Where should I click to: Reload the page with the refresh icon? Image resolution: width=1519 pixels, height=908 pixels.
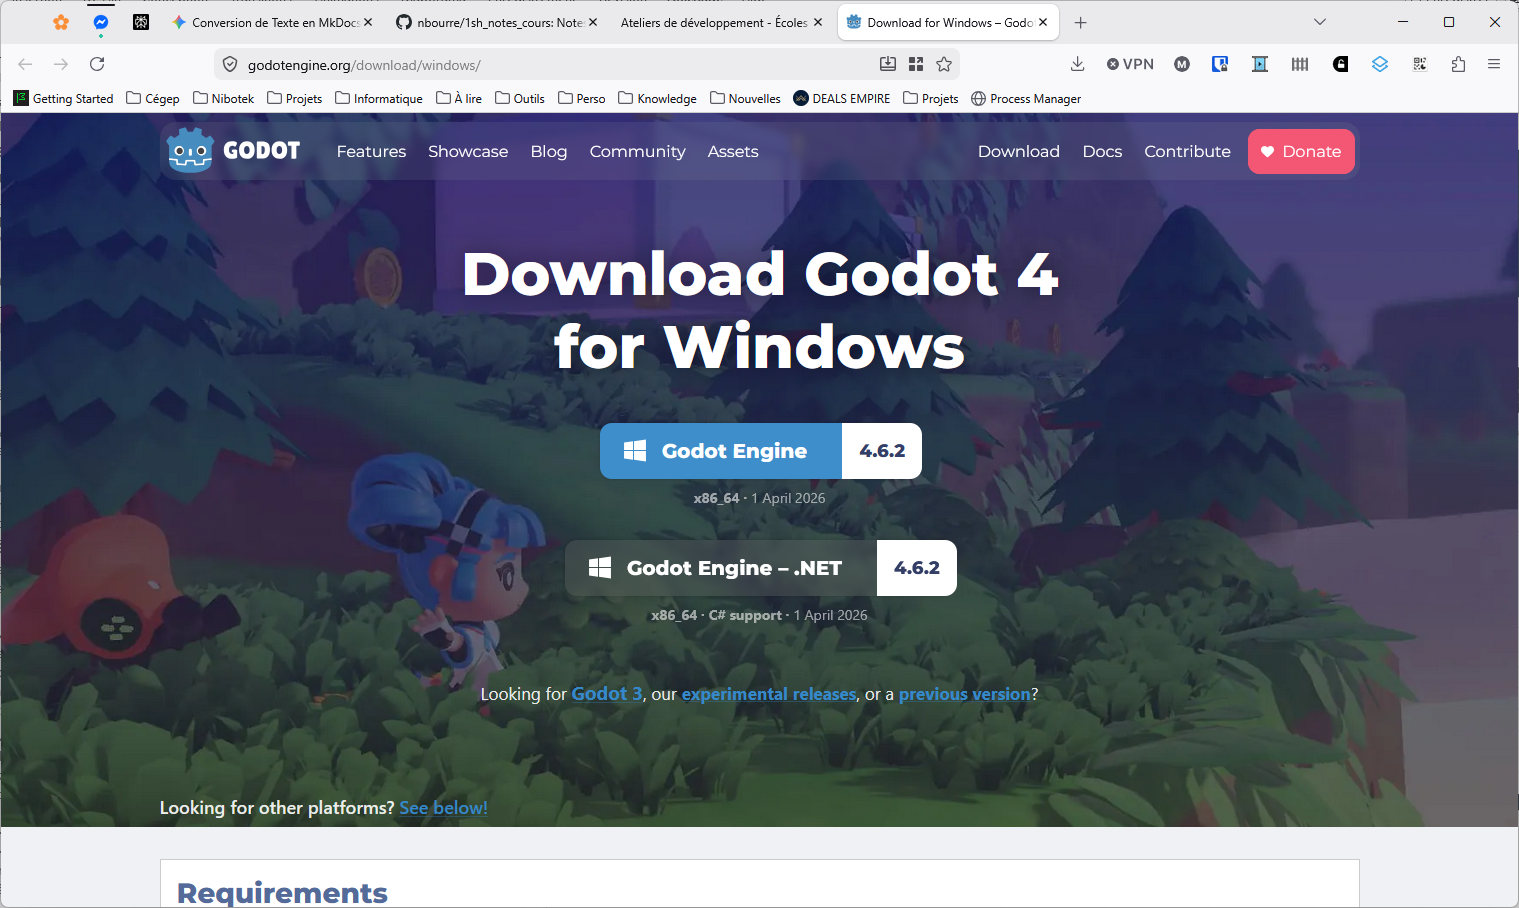[97, 64]
